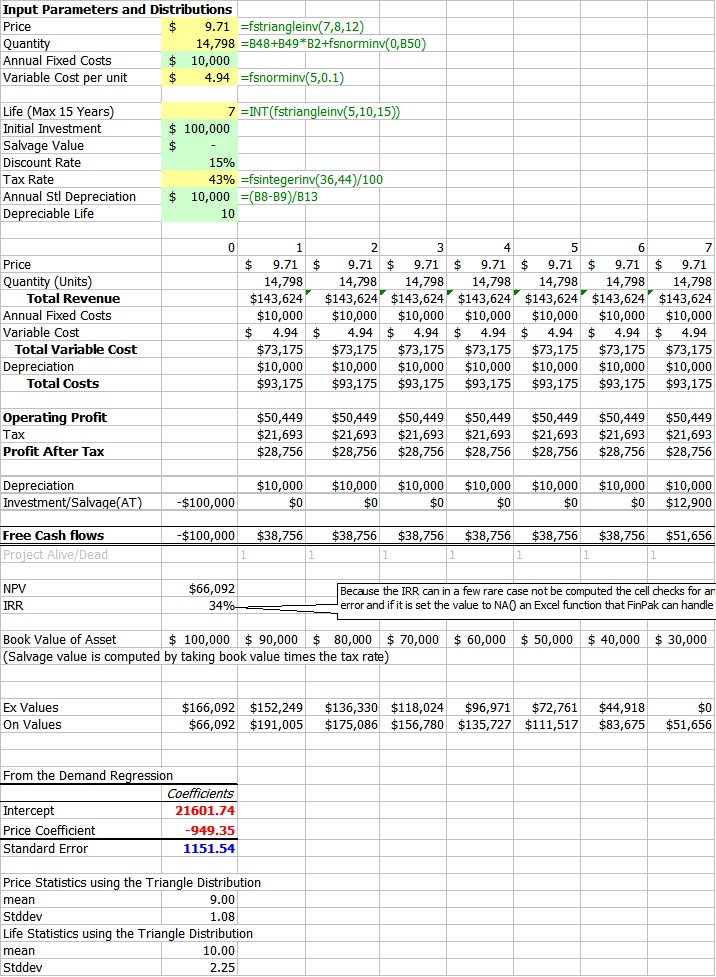Click the Quantity input cell in the parameters section

coord(201,44)
